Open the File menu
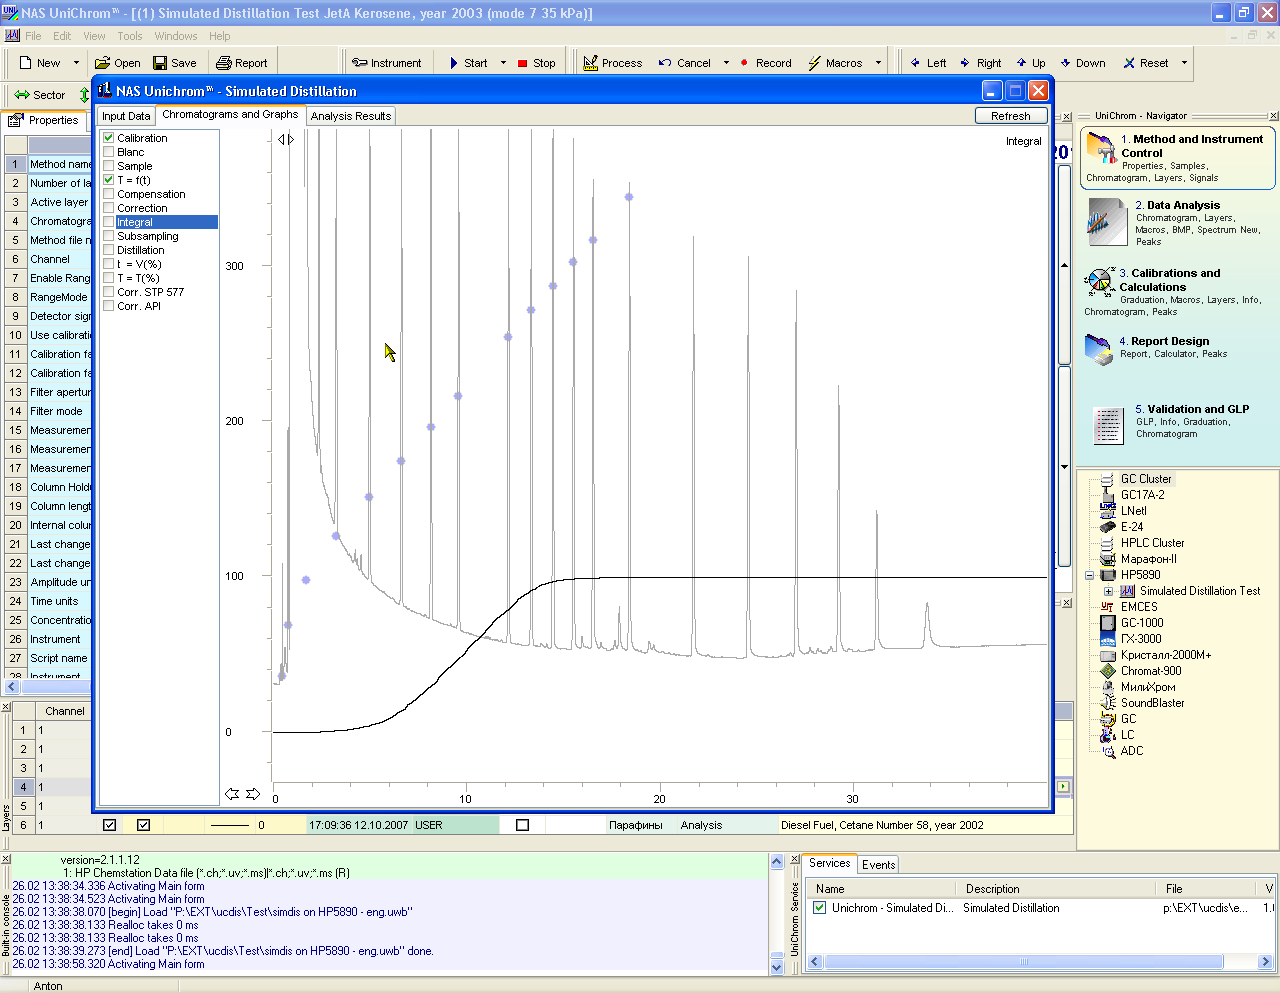This screenshot has height=993, width=1280. [33, 36]
